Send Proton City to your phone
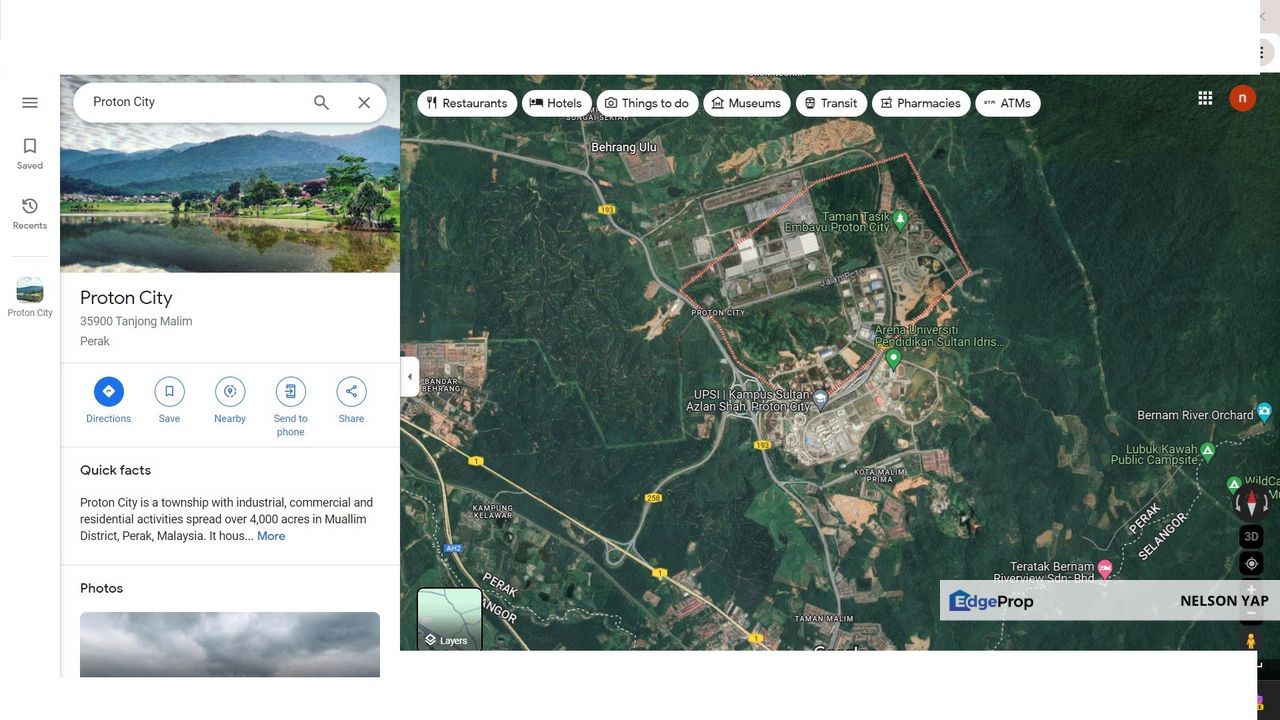This screenshot has width=1280, height=720. coord(290,391)
